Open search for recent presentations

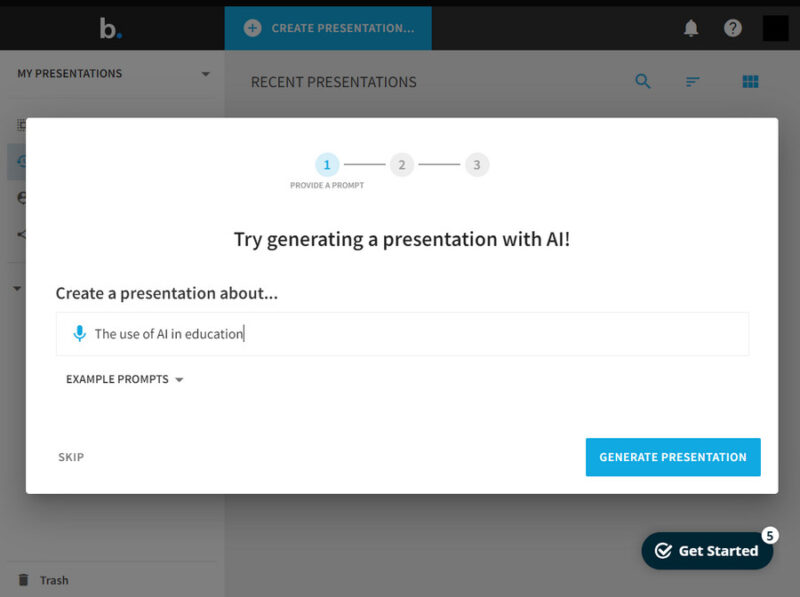(x=643, y=80)
